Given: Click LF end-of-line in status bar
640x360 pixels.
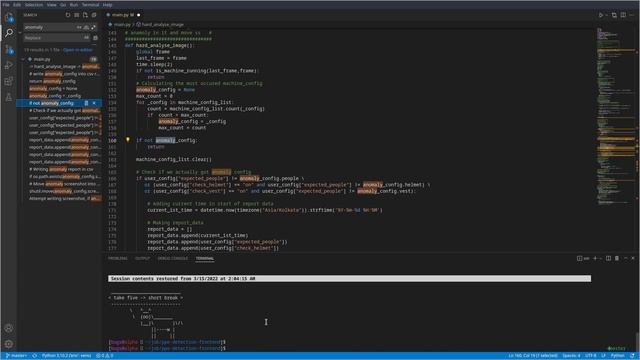Looking at the screenshot, I should (603, 356).
